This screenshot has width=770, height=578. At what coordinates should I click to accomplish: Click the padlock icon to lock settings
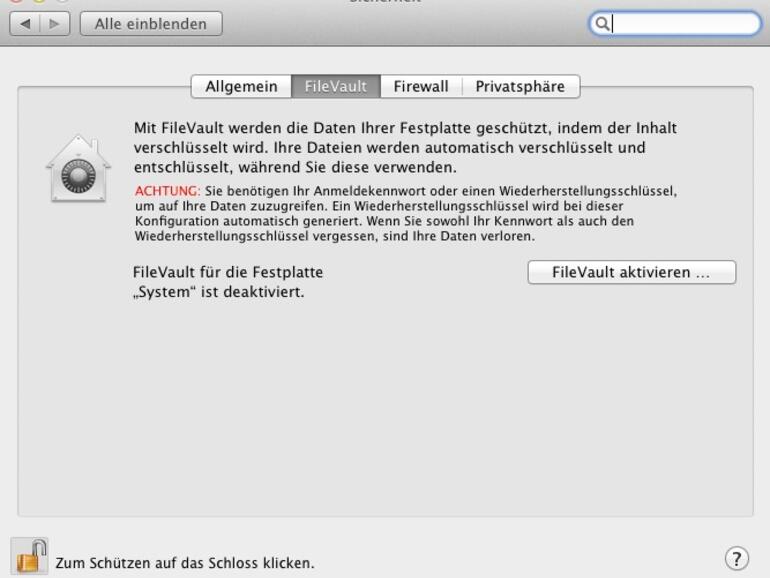pos(29,556)
